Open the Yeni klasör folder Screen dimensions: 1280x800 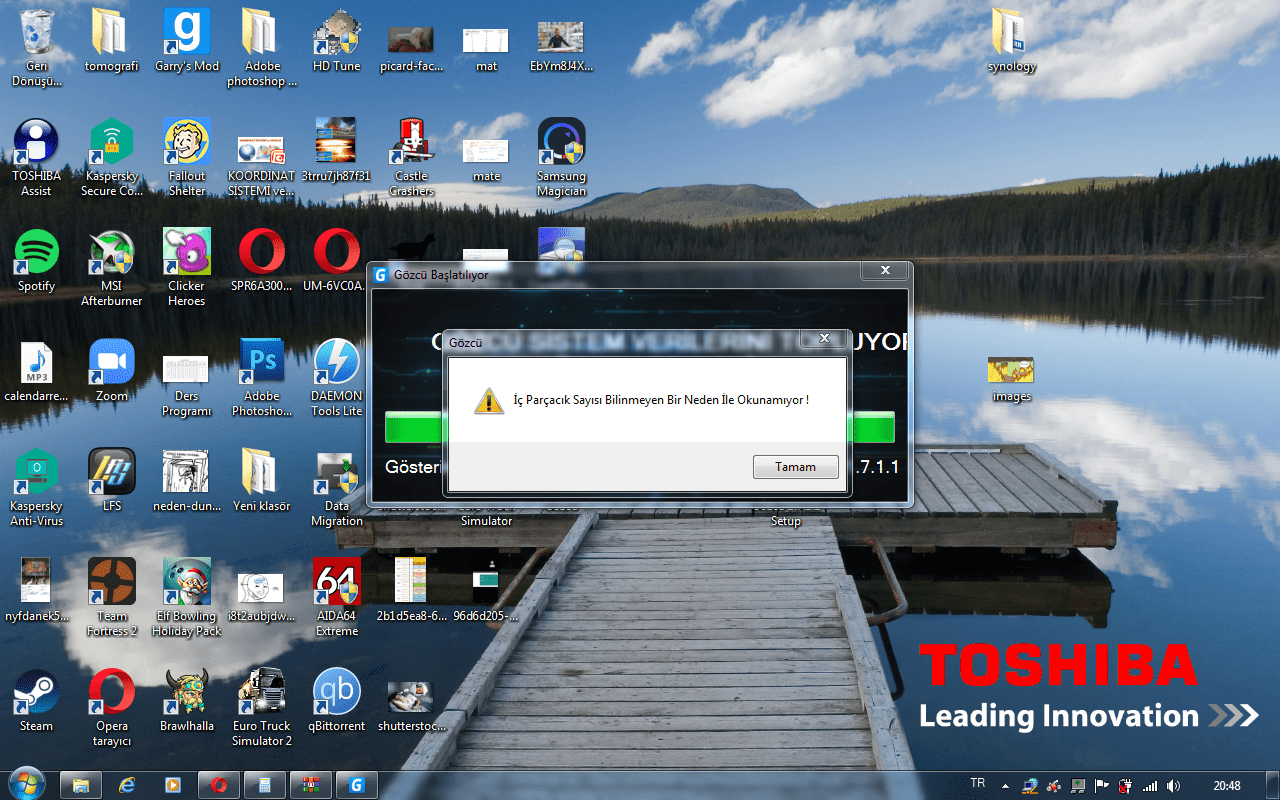(262, 482)
